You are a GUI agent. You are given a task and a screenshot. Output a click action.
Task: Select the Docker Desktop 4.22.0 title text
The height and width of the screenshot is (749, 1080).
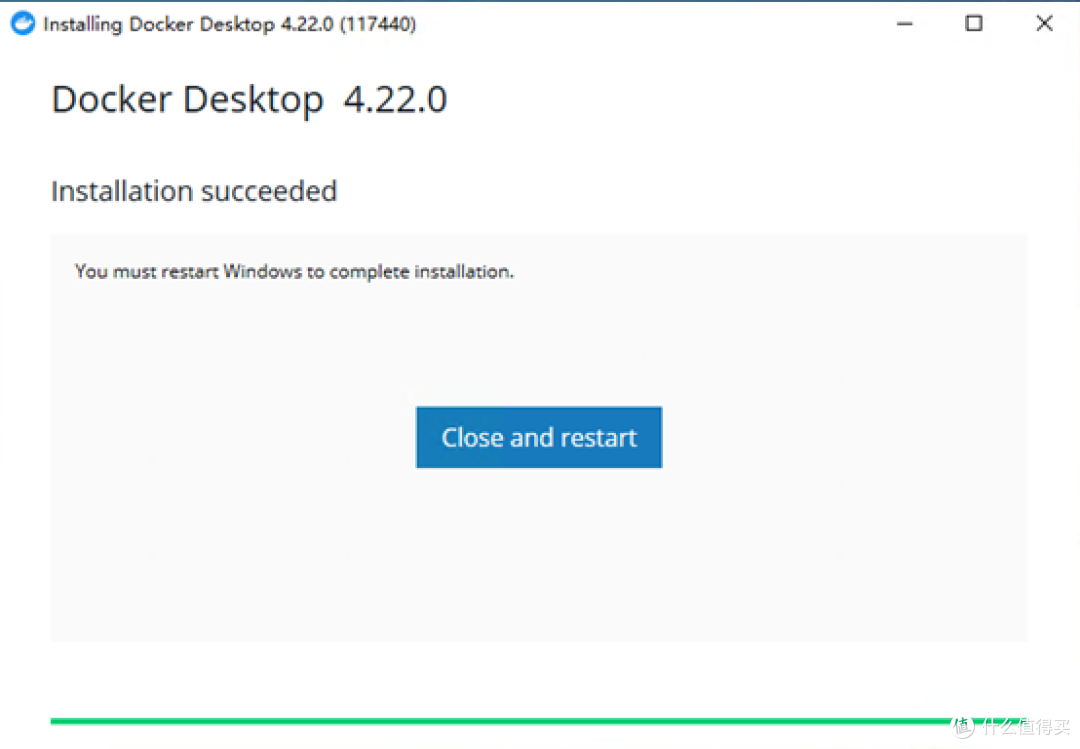[249, 98]
